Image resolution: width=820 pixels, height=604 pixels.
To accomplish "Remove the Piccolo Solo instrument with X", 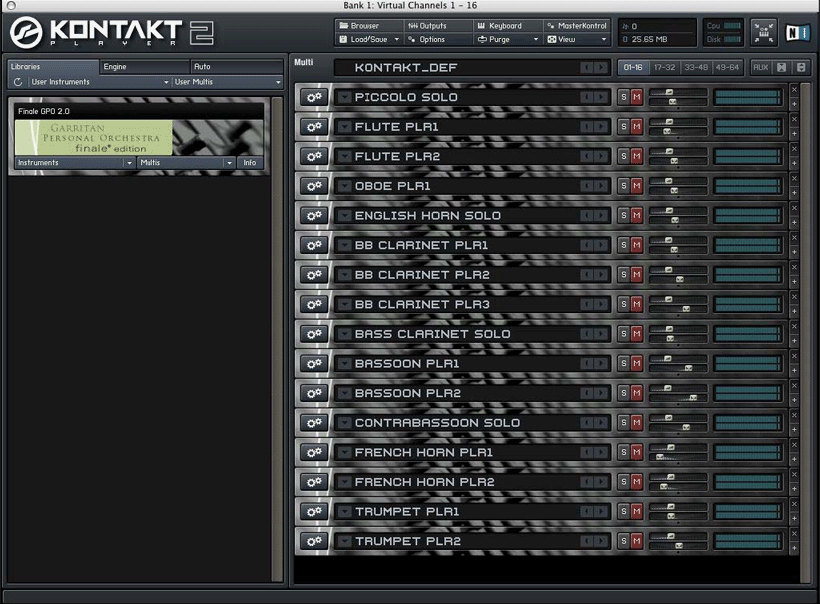I will [794, 90].
